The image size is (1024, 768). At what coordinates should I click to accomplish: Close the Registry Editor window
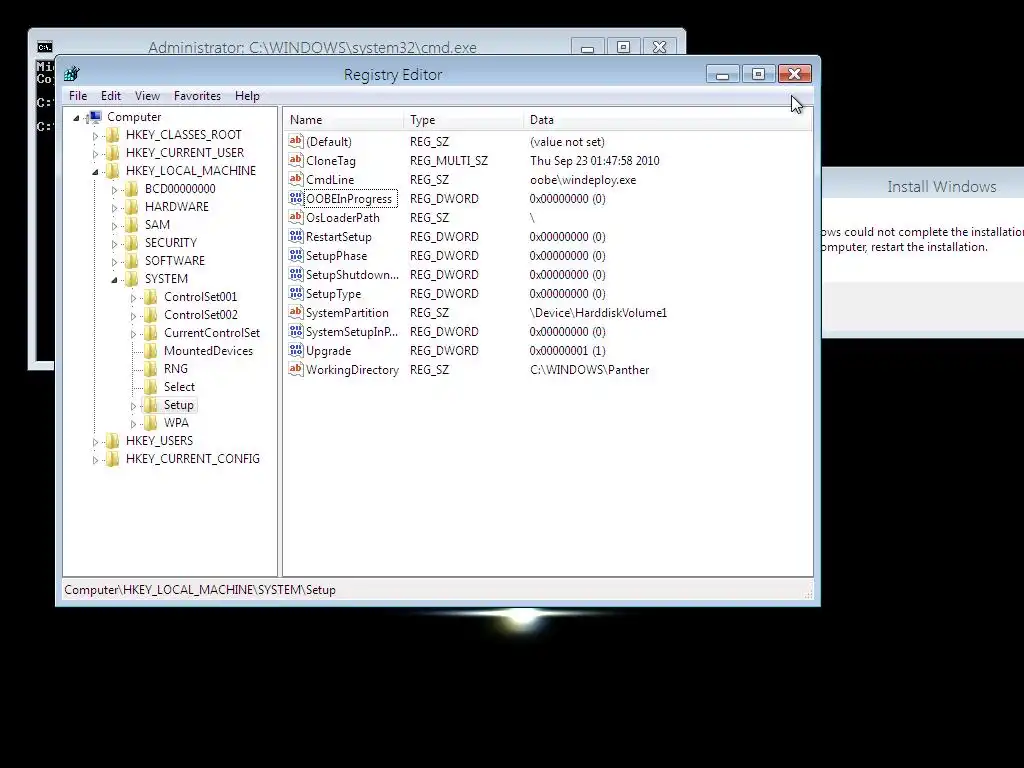pos(795,74)
